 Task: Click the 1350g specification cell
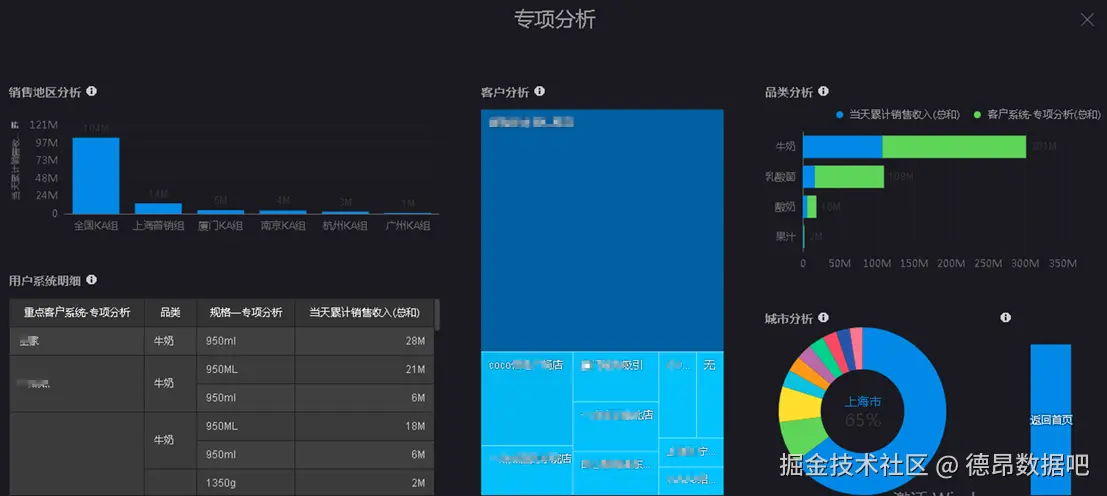(x=246, y=483)
